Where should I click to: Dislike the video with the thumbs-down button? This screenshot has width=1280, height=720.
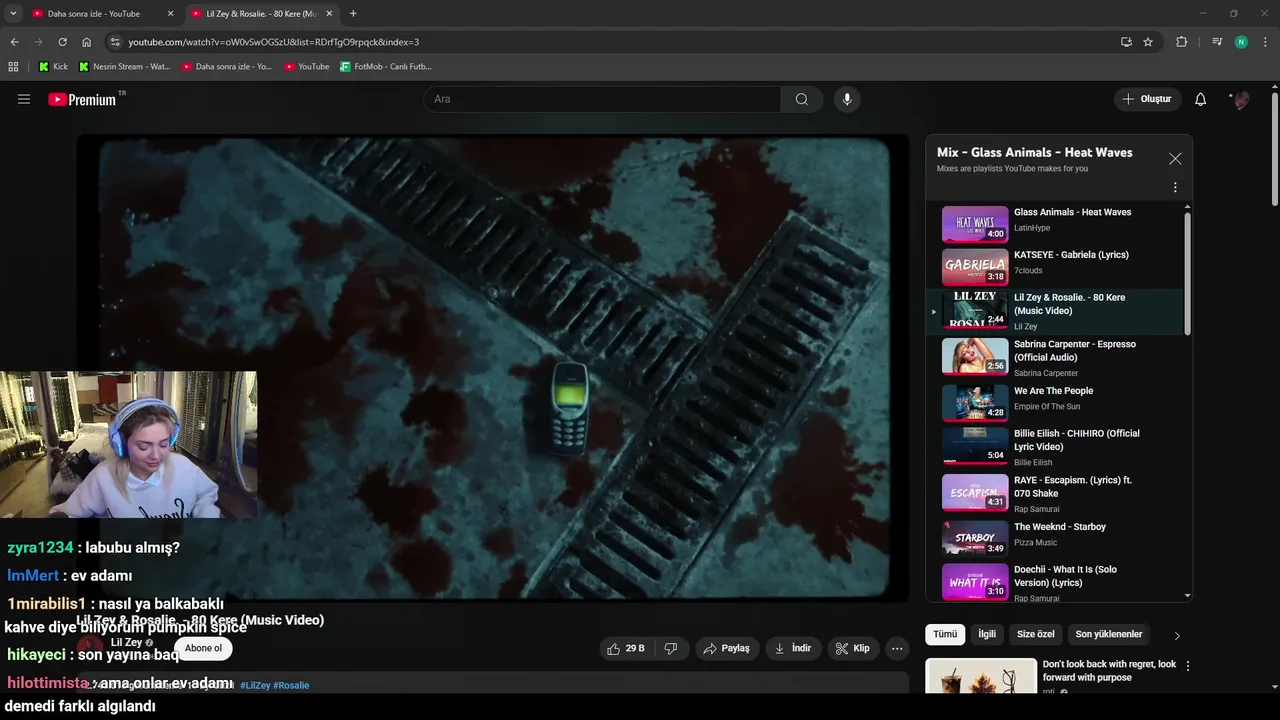tap(671, 648)
